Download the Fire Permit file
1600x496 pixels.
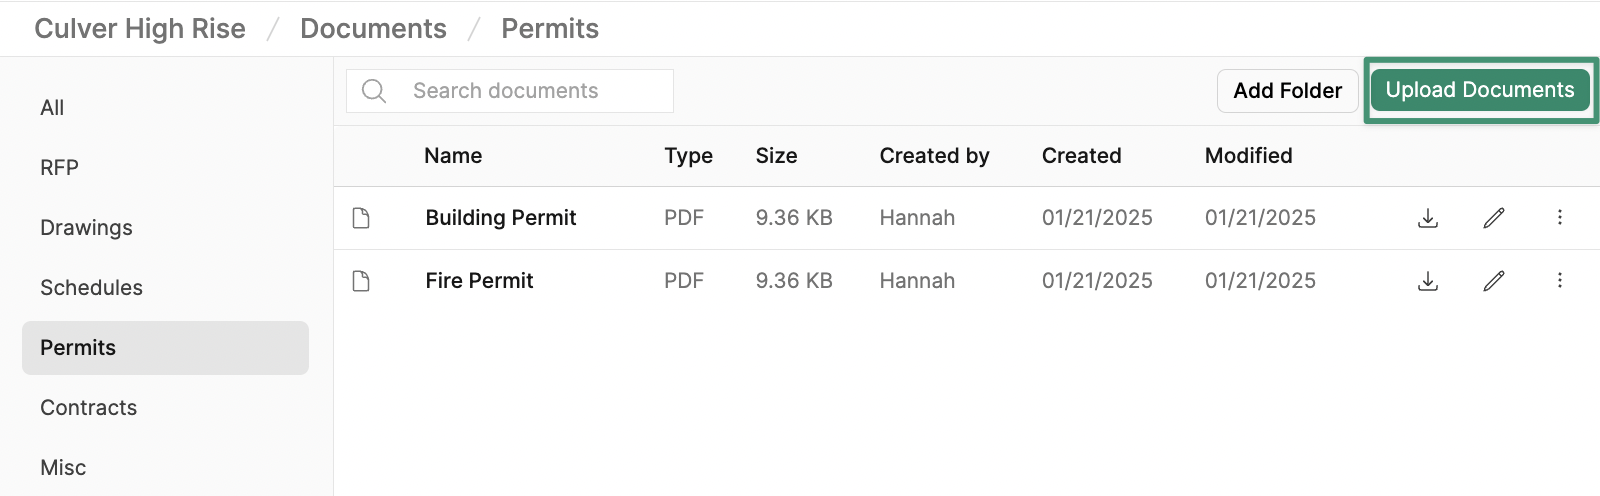coord(1428,281)
